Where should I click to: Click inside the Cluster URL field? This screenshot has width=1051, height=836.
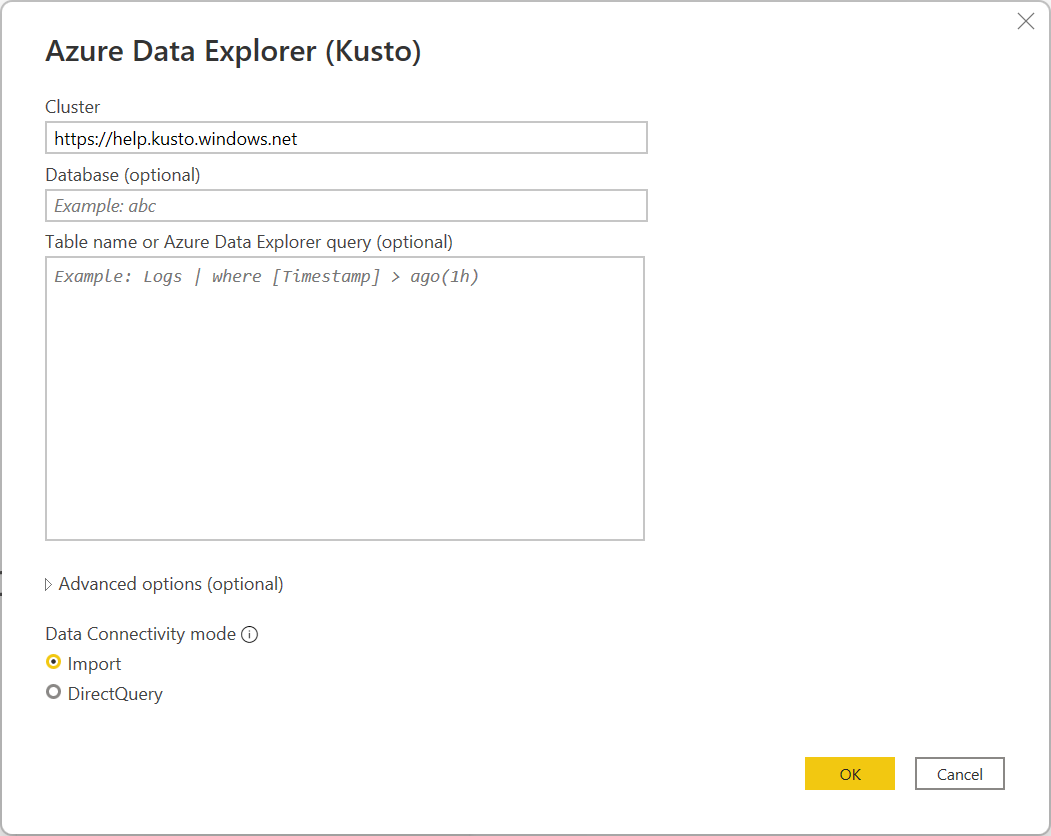tap(345, 138)
